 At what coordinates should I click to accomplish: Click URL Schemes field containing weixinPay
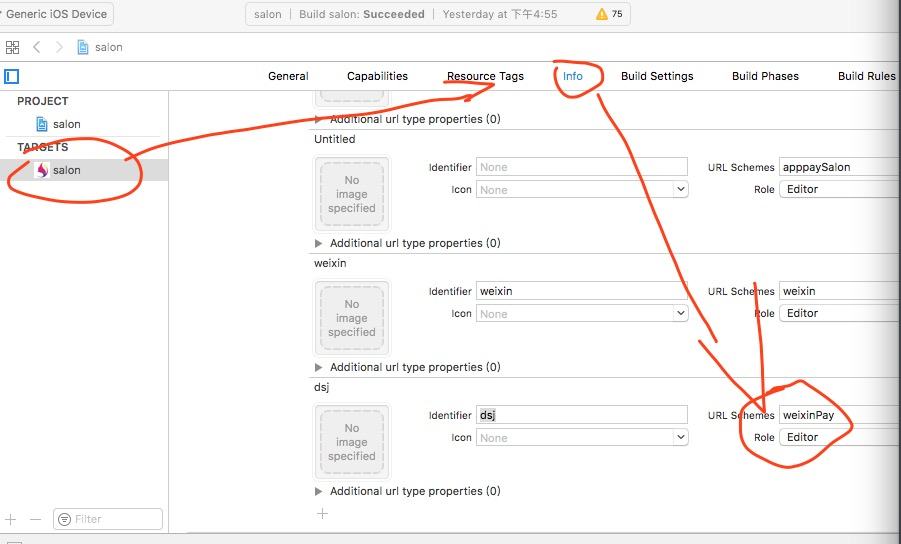[x=840, y=415]
